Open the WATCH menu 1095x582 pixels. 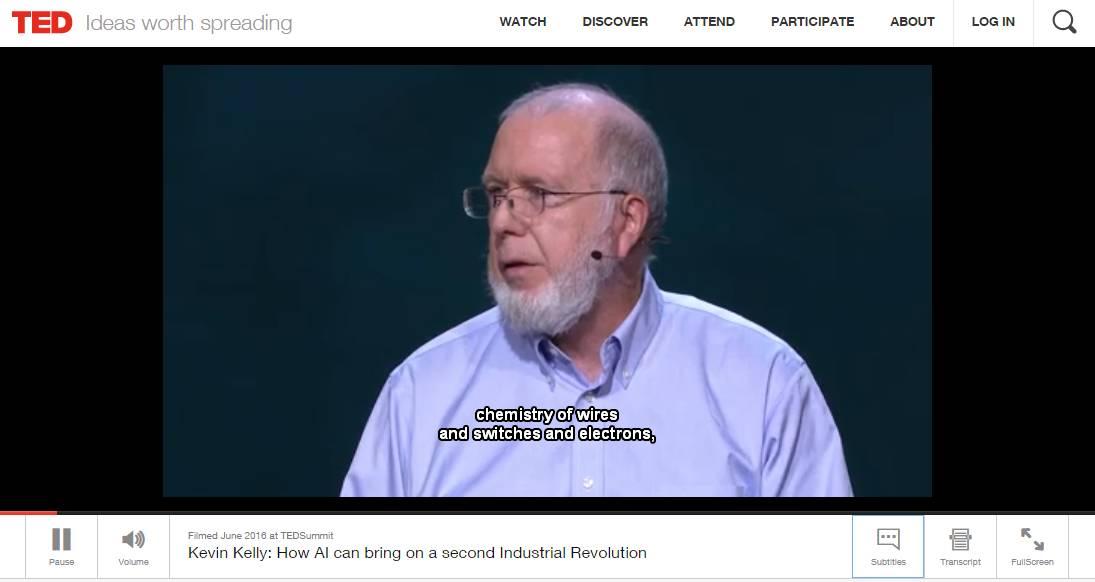coord(522,22)
